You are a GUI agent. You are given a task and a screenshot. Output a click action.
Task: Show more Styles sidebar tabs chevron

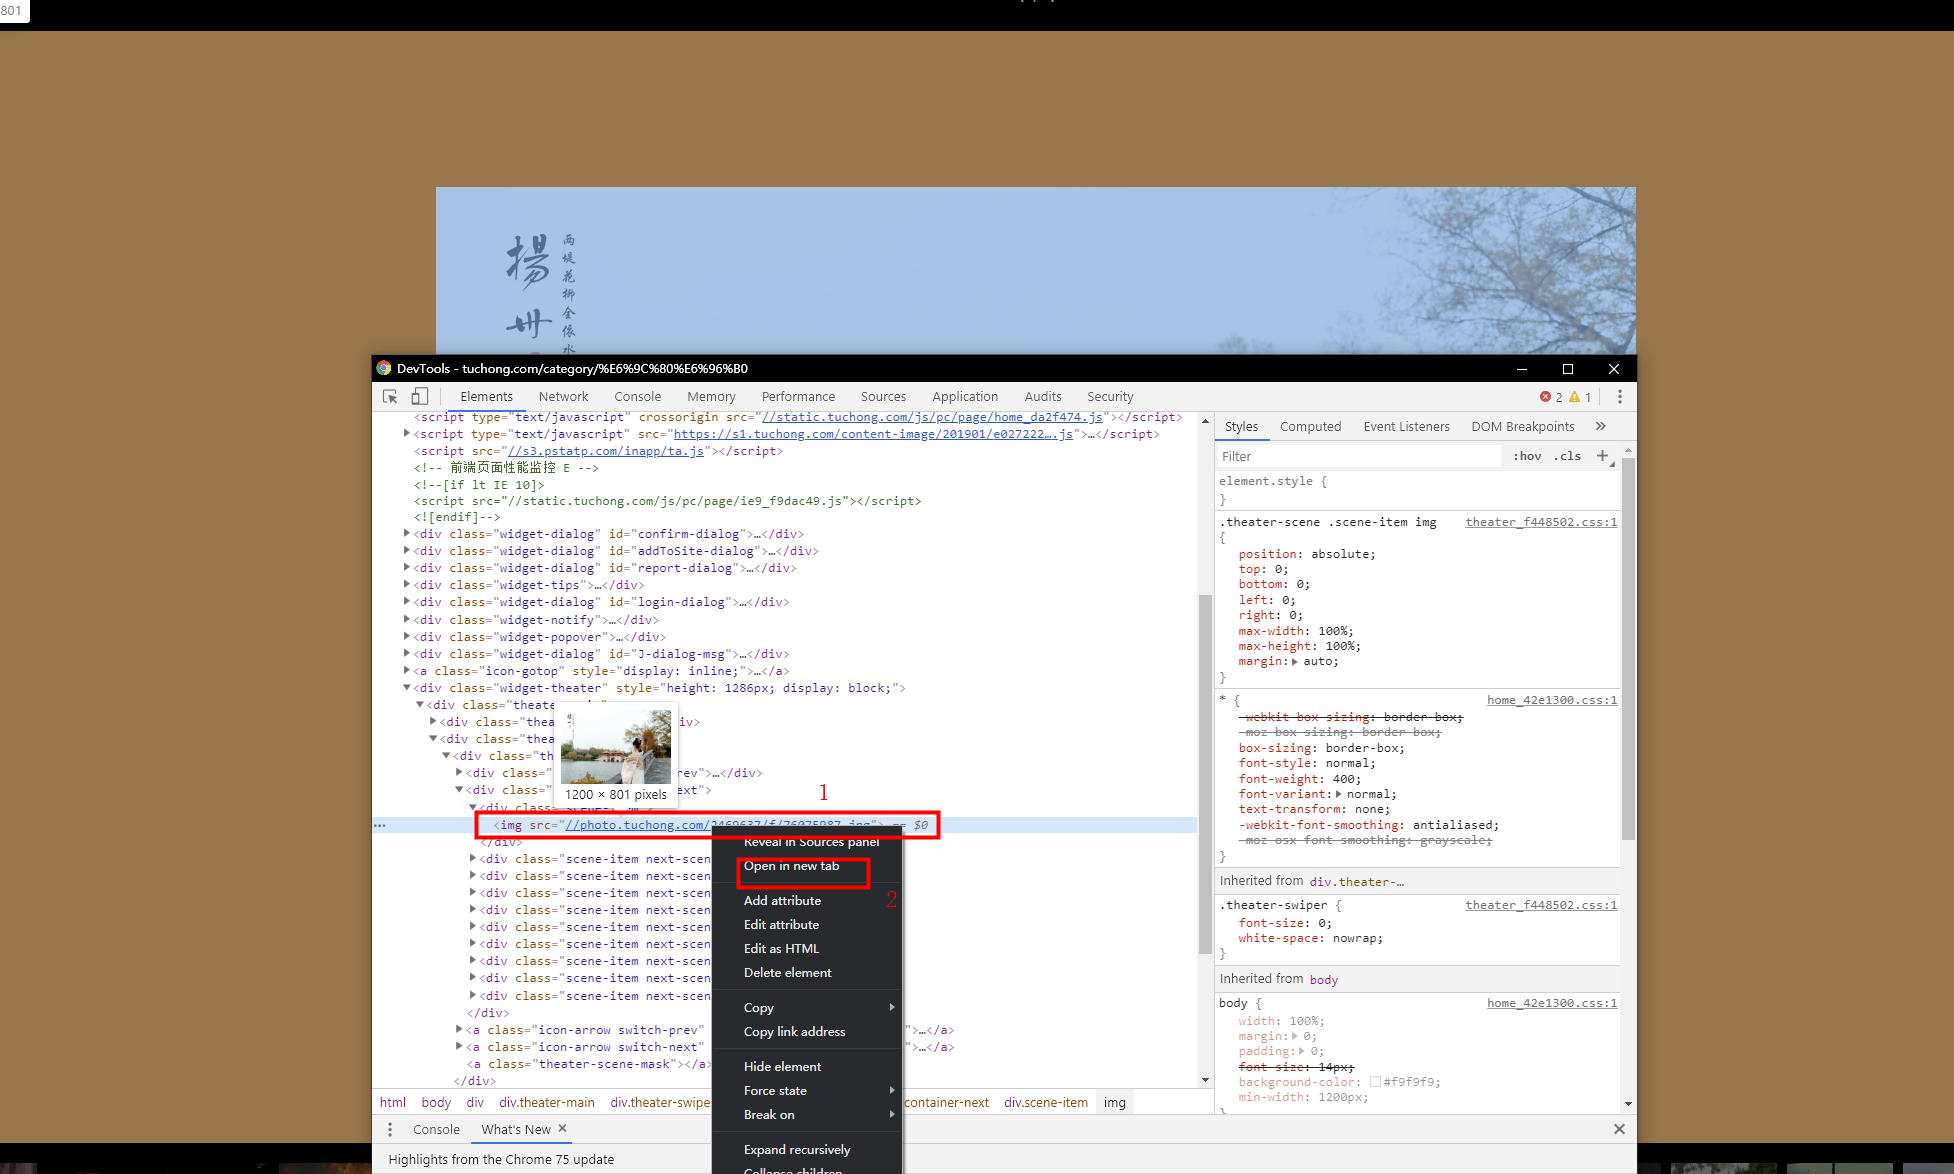(x=1601, y=426)
